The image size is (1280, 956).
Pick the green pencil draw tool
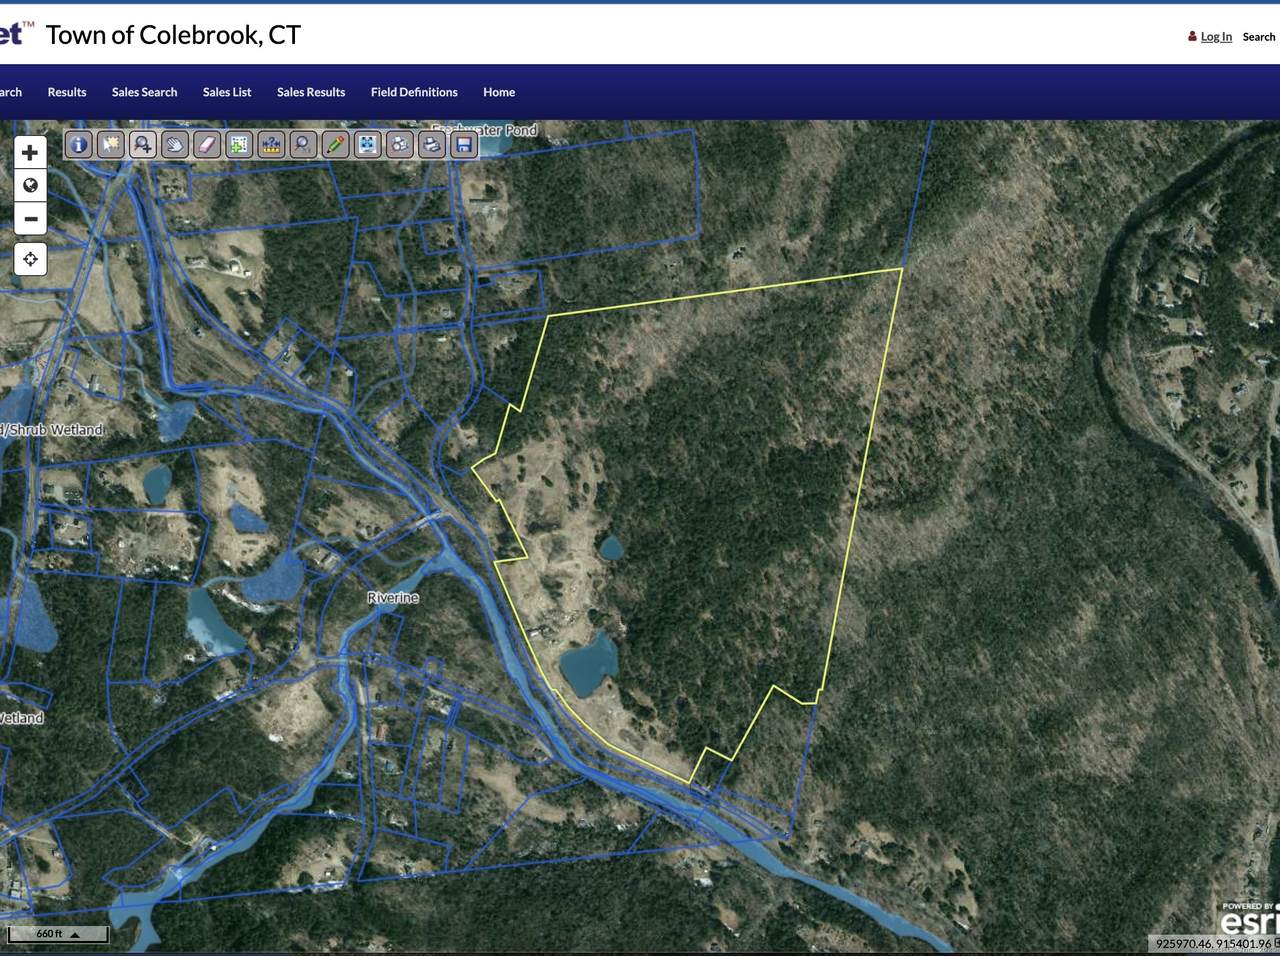click(x=335, y=145)
